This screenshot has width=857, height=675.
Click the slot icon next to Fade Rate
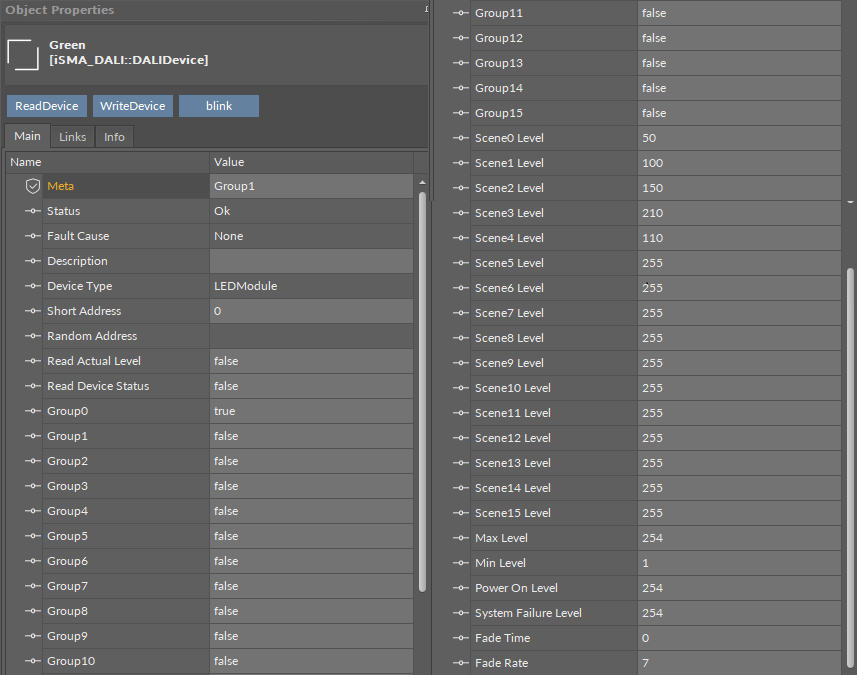tap(460, 663)
